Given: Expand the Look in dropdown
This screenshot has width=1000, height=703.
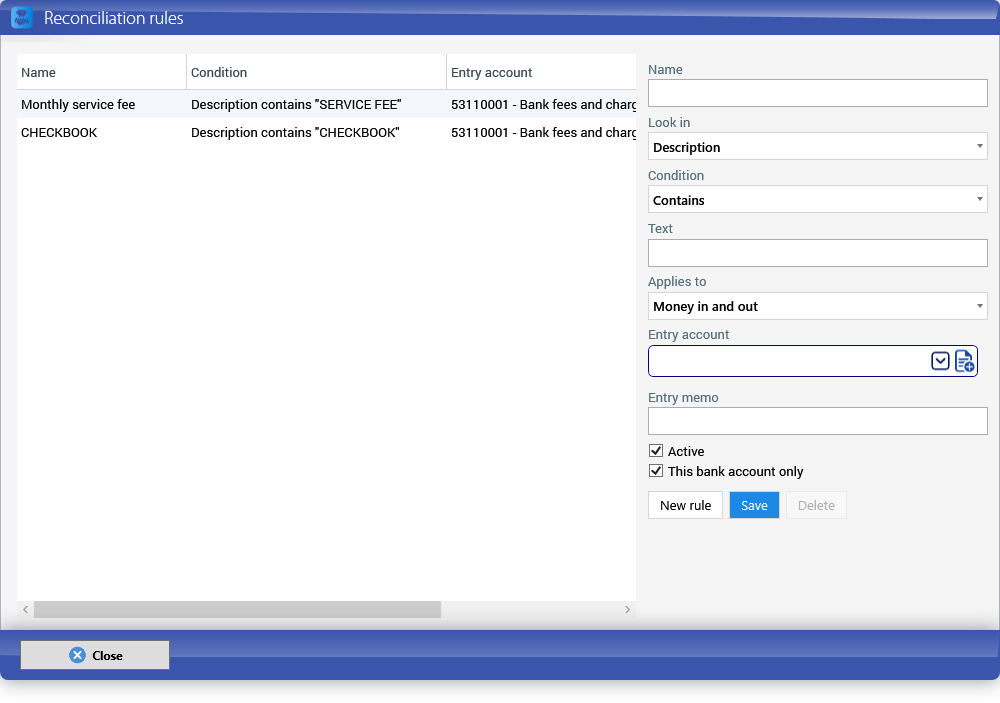Looking at the screenshot, I should (818, 147).
